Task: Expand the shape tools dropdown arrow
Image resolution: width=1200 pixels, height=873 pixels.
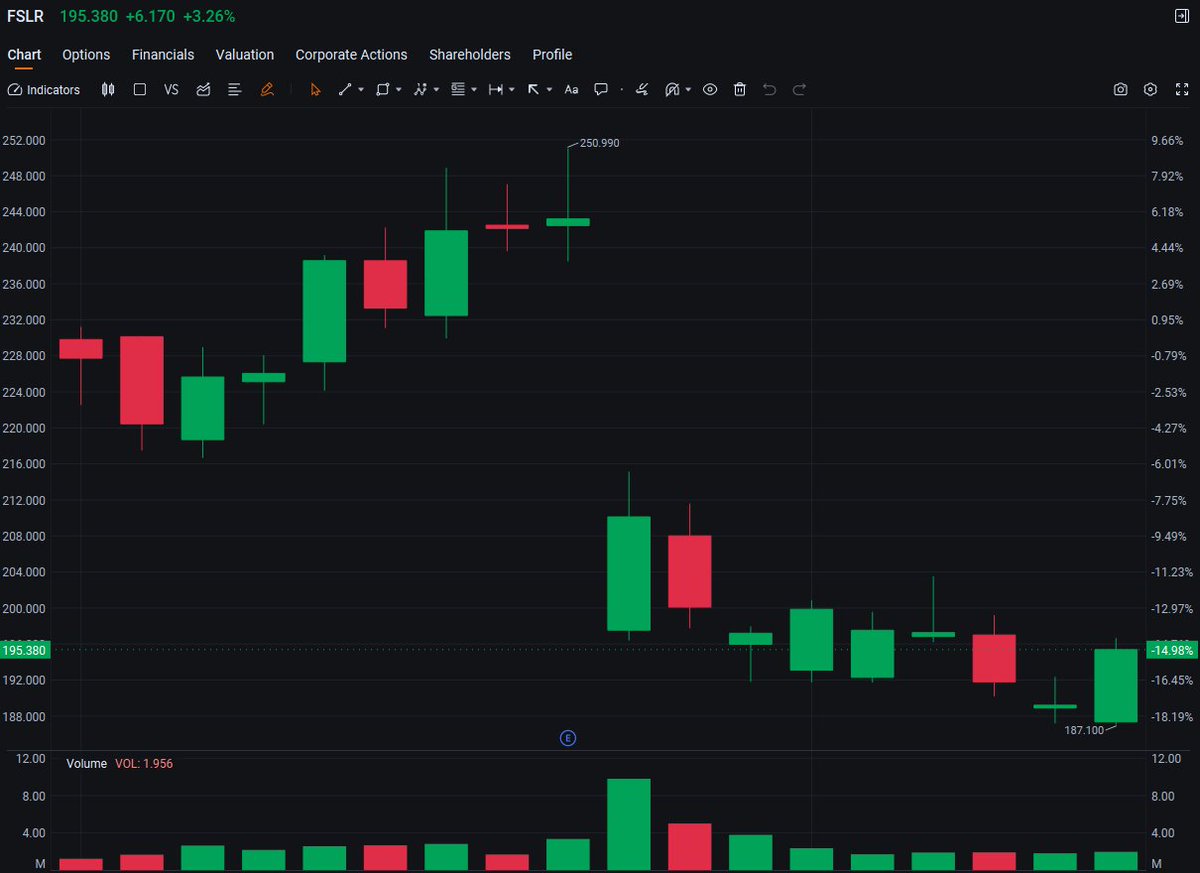Action: point(399,90)
